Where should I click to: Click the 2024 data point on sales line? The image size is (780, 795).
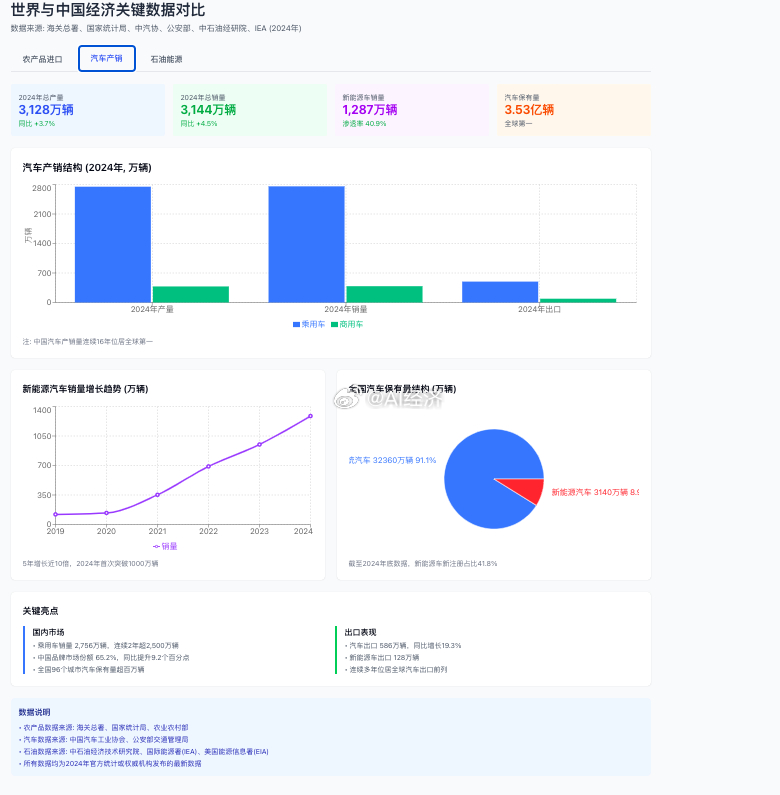click(310, 416)
